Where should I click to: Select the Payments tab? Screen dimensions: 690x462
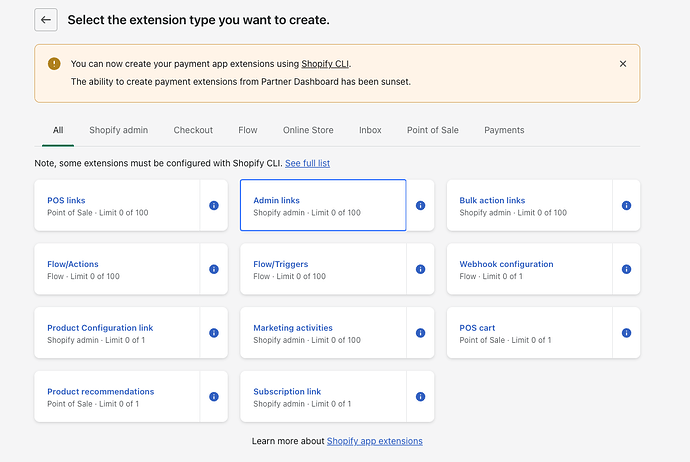[504, 130]
